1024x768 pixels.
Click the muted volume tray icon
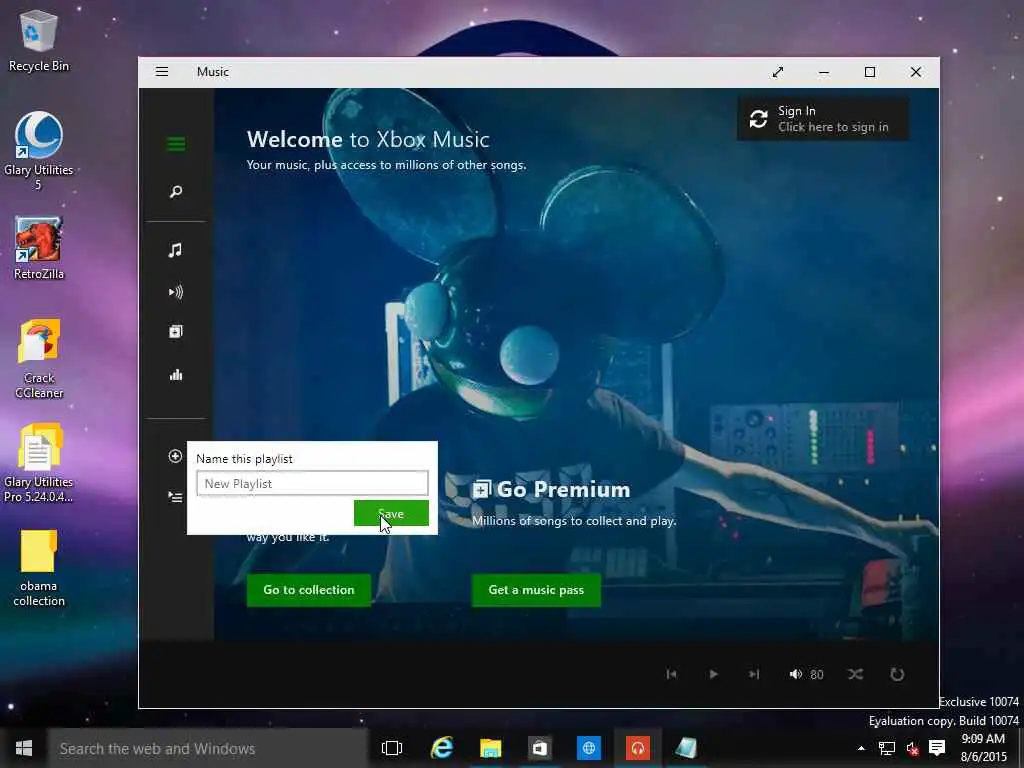tap(912, 748)
